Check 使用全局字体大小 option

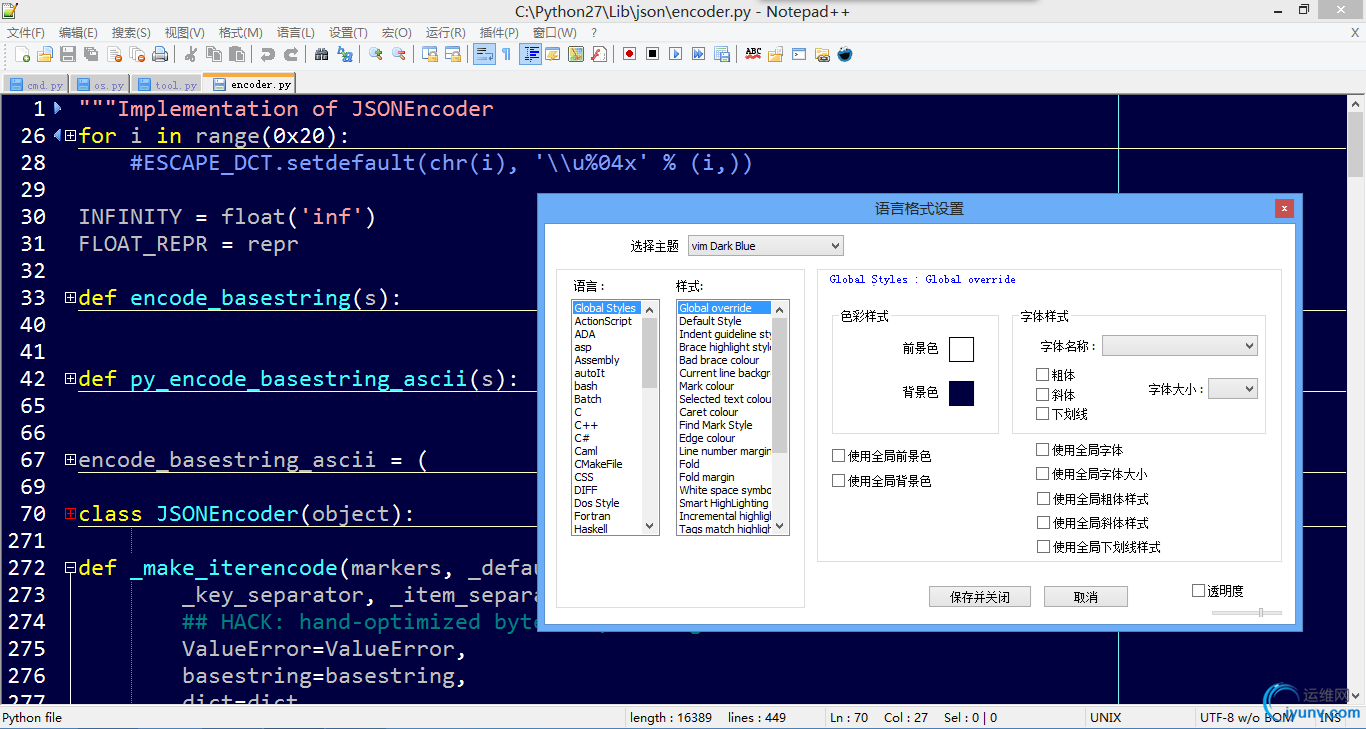(x=1043, y=474)
